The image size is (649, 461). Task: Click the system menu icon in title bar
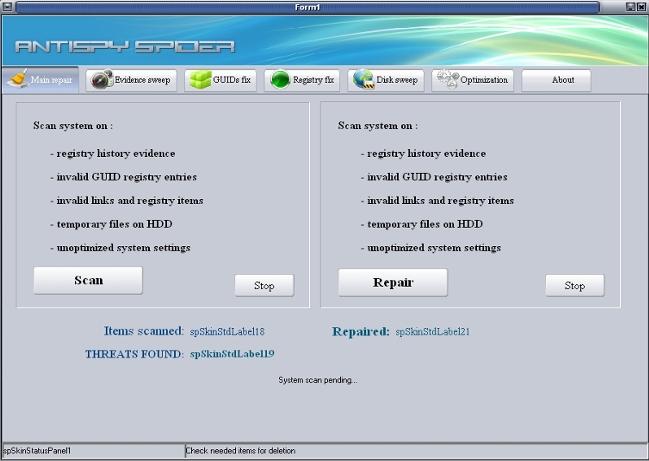point(8,7)
